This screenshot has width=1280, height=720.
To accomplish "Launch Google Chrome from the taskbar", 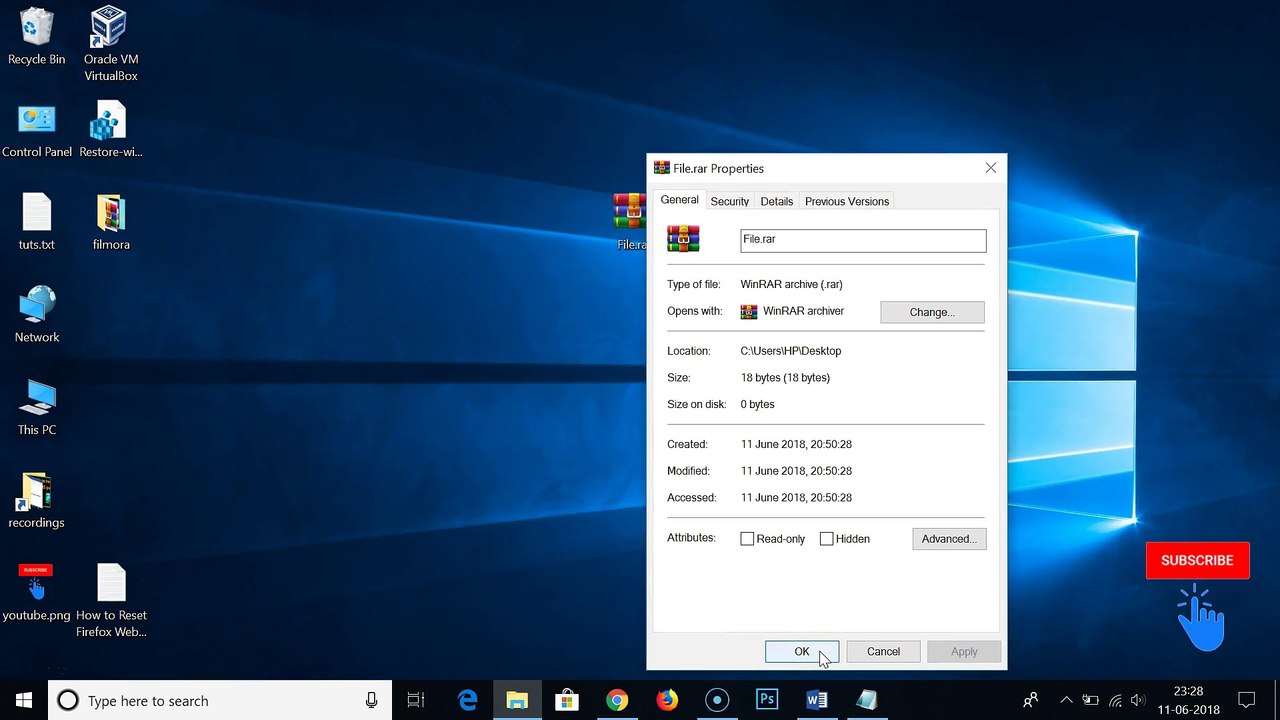I will [617, 700].
